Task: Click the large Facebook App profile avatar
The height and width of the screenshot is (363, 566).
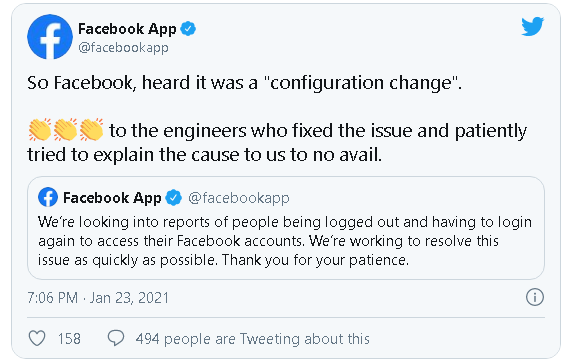Action: [50, 37]
